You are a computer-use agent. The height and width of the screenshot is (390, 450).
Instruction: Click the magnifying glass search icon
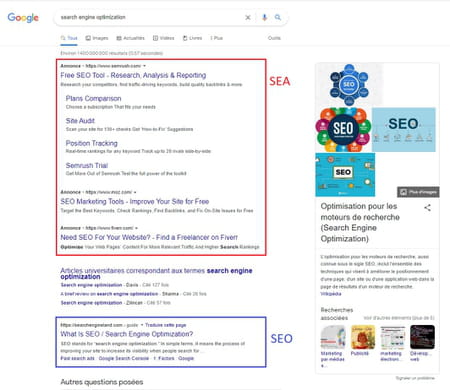(x=278, y=17)
